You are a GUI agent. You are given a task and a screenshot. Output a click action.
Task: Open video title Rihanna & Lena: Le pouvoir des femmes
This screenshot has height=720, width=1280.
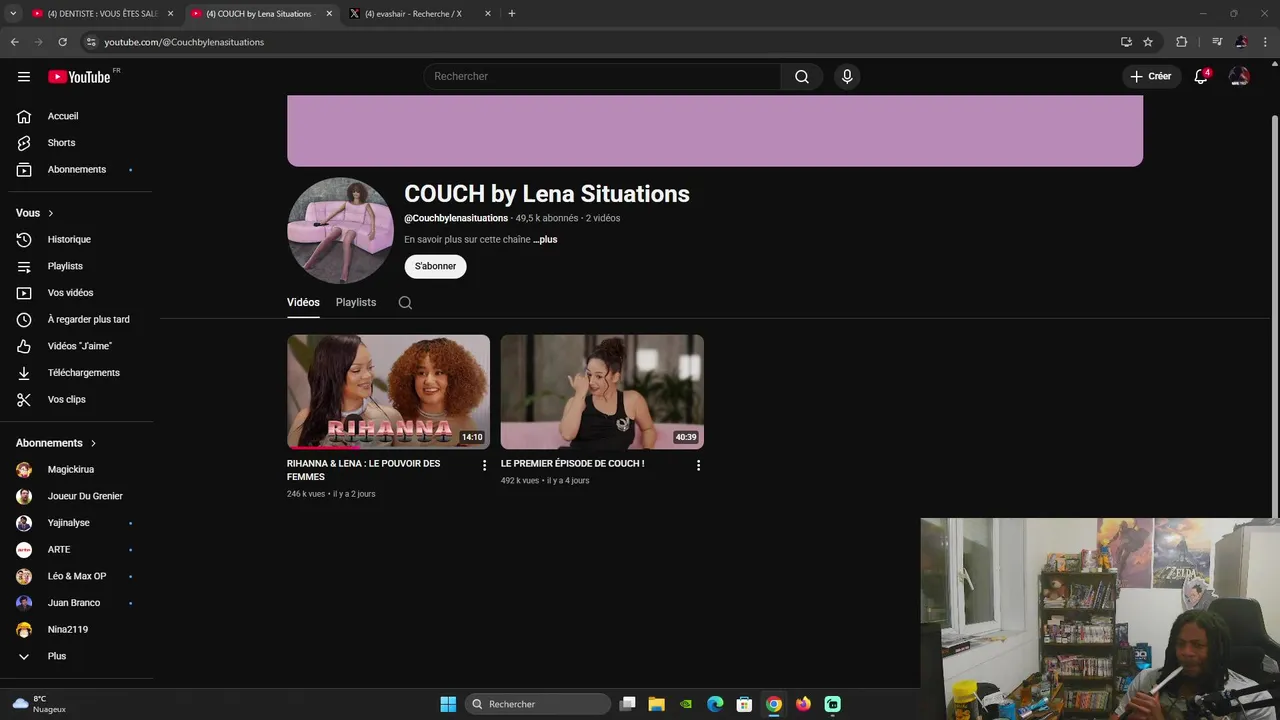(x=363, y=470)
